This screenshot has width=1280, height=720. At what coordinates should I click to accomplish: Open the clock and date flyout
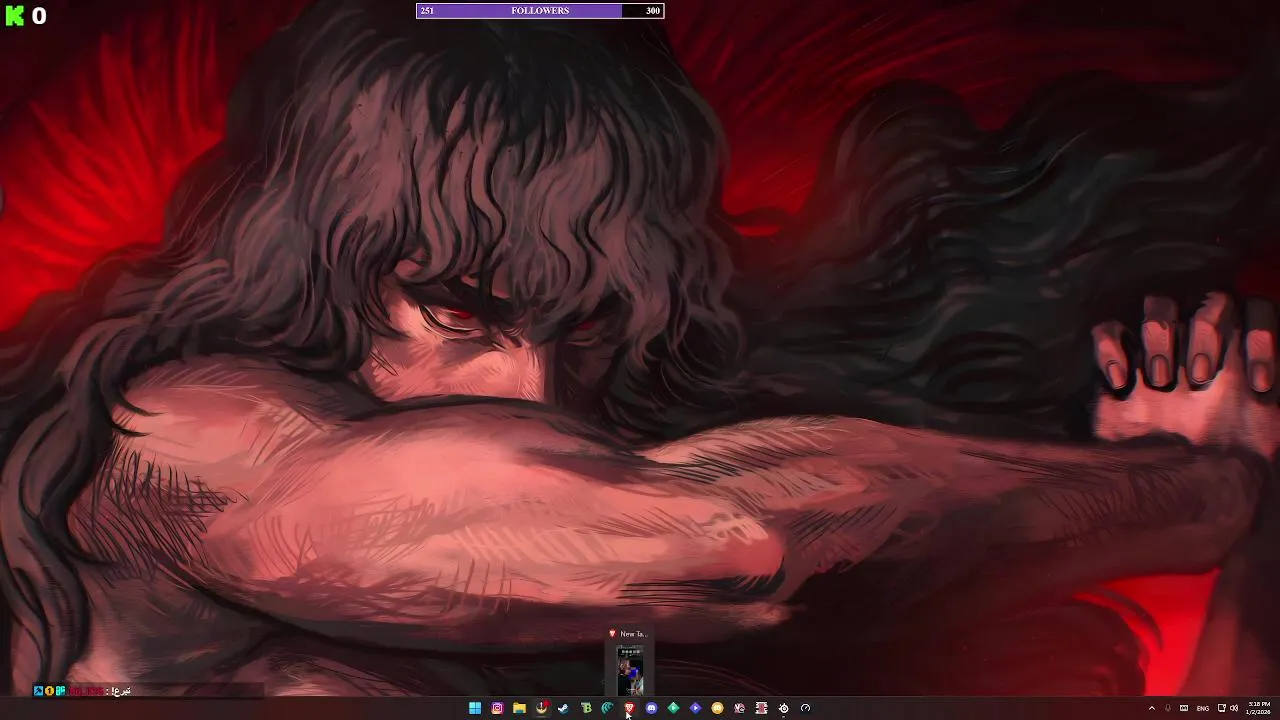click(1259, 708)
